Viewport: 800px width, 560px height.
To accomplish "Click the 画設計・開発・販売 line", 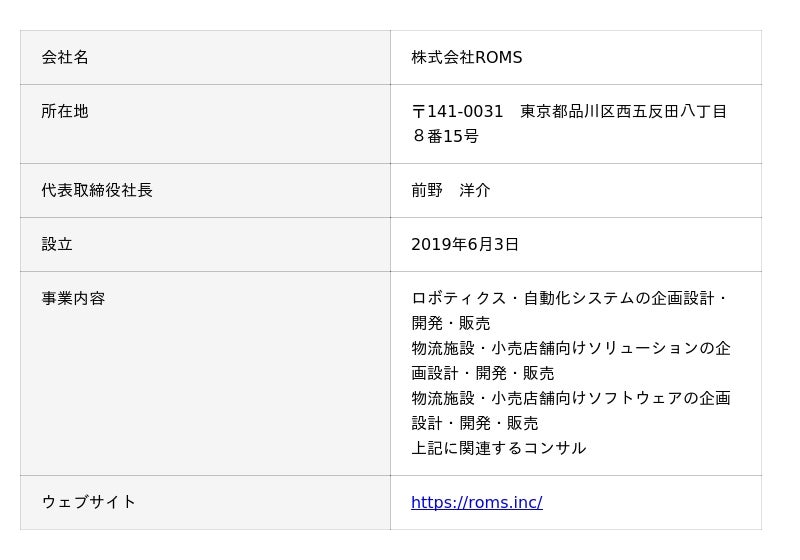I will point(483,373).
